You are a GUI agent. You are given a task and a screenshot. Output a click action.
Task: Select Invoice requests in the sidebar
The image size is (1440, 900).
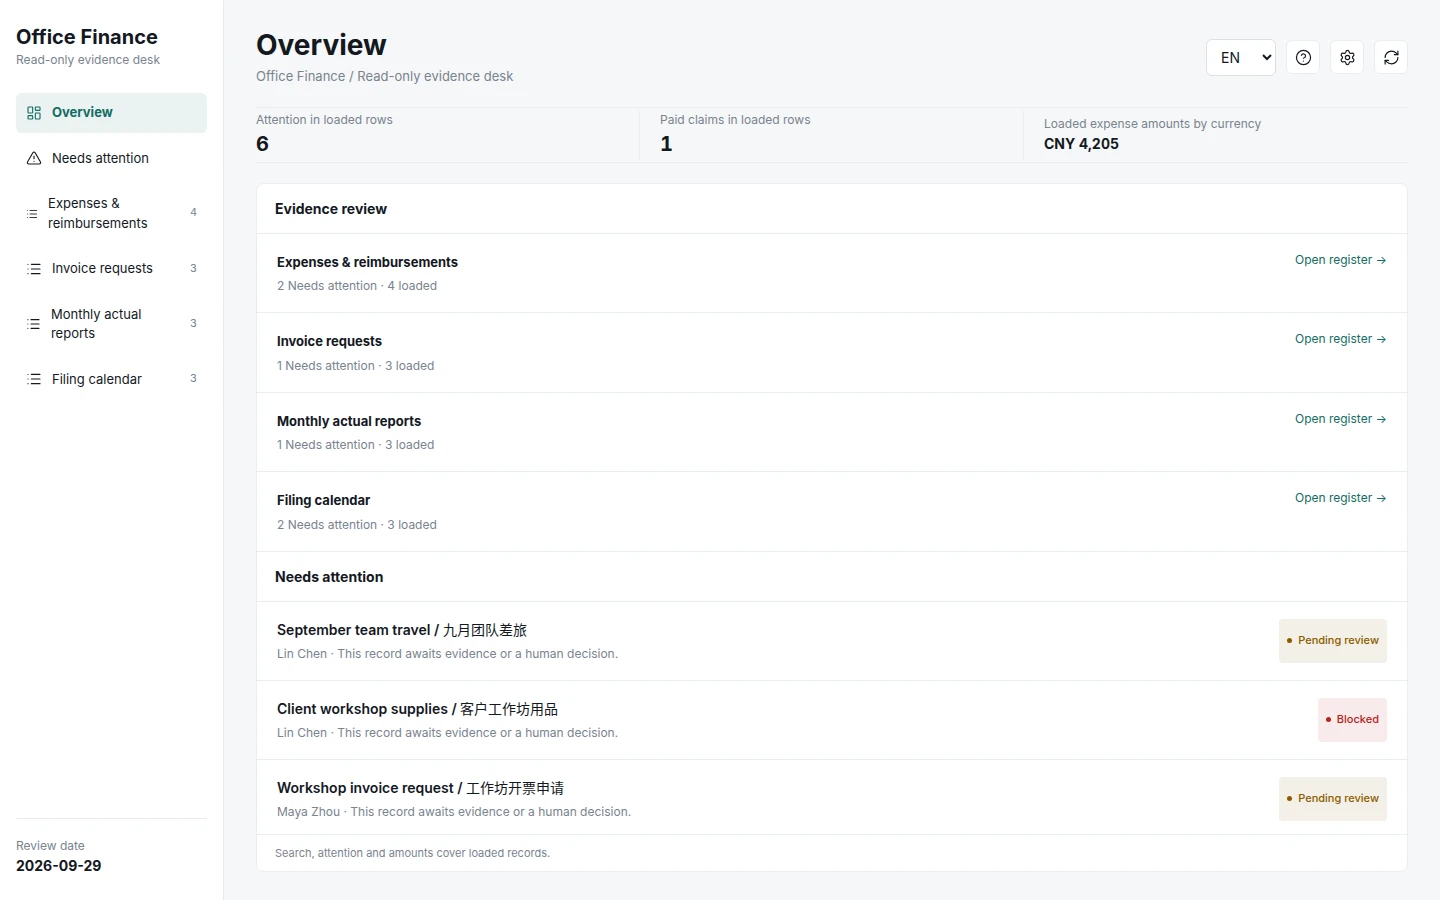(x=111, y=269)
